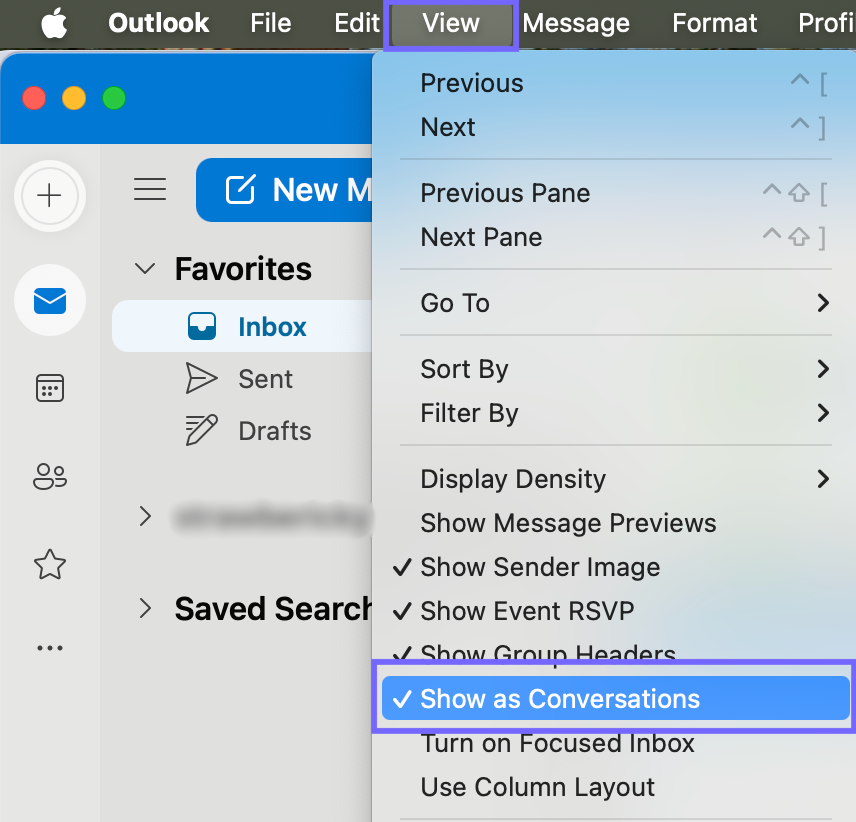
Task: Close Outlook window with red button
Action: 34,98
